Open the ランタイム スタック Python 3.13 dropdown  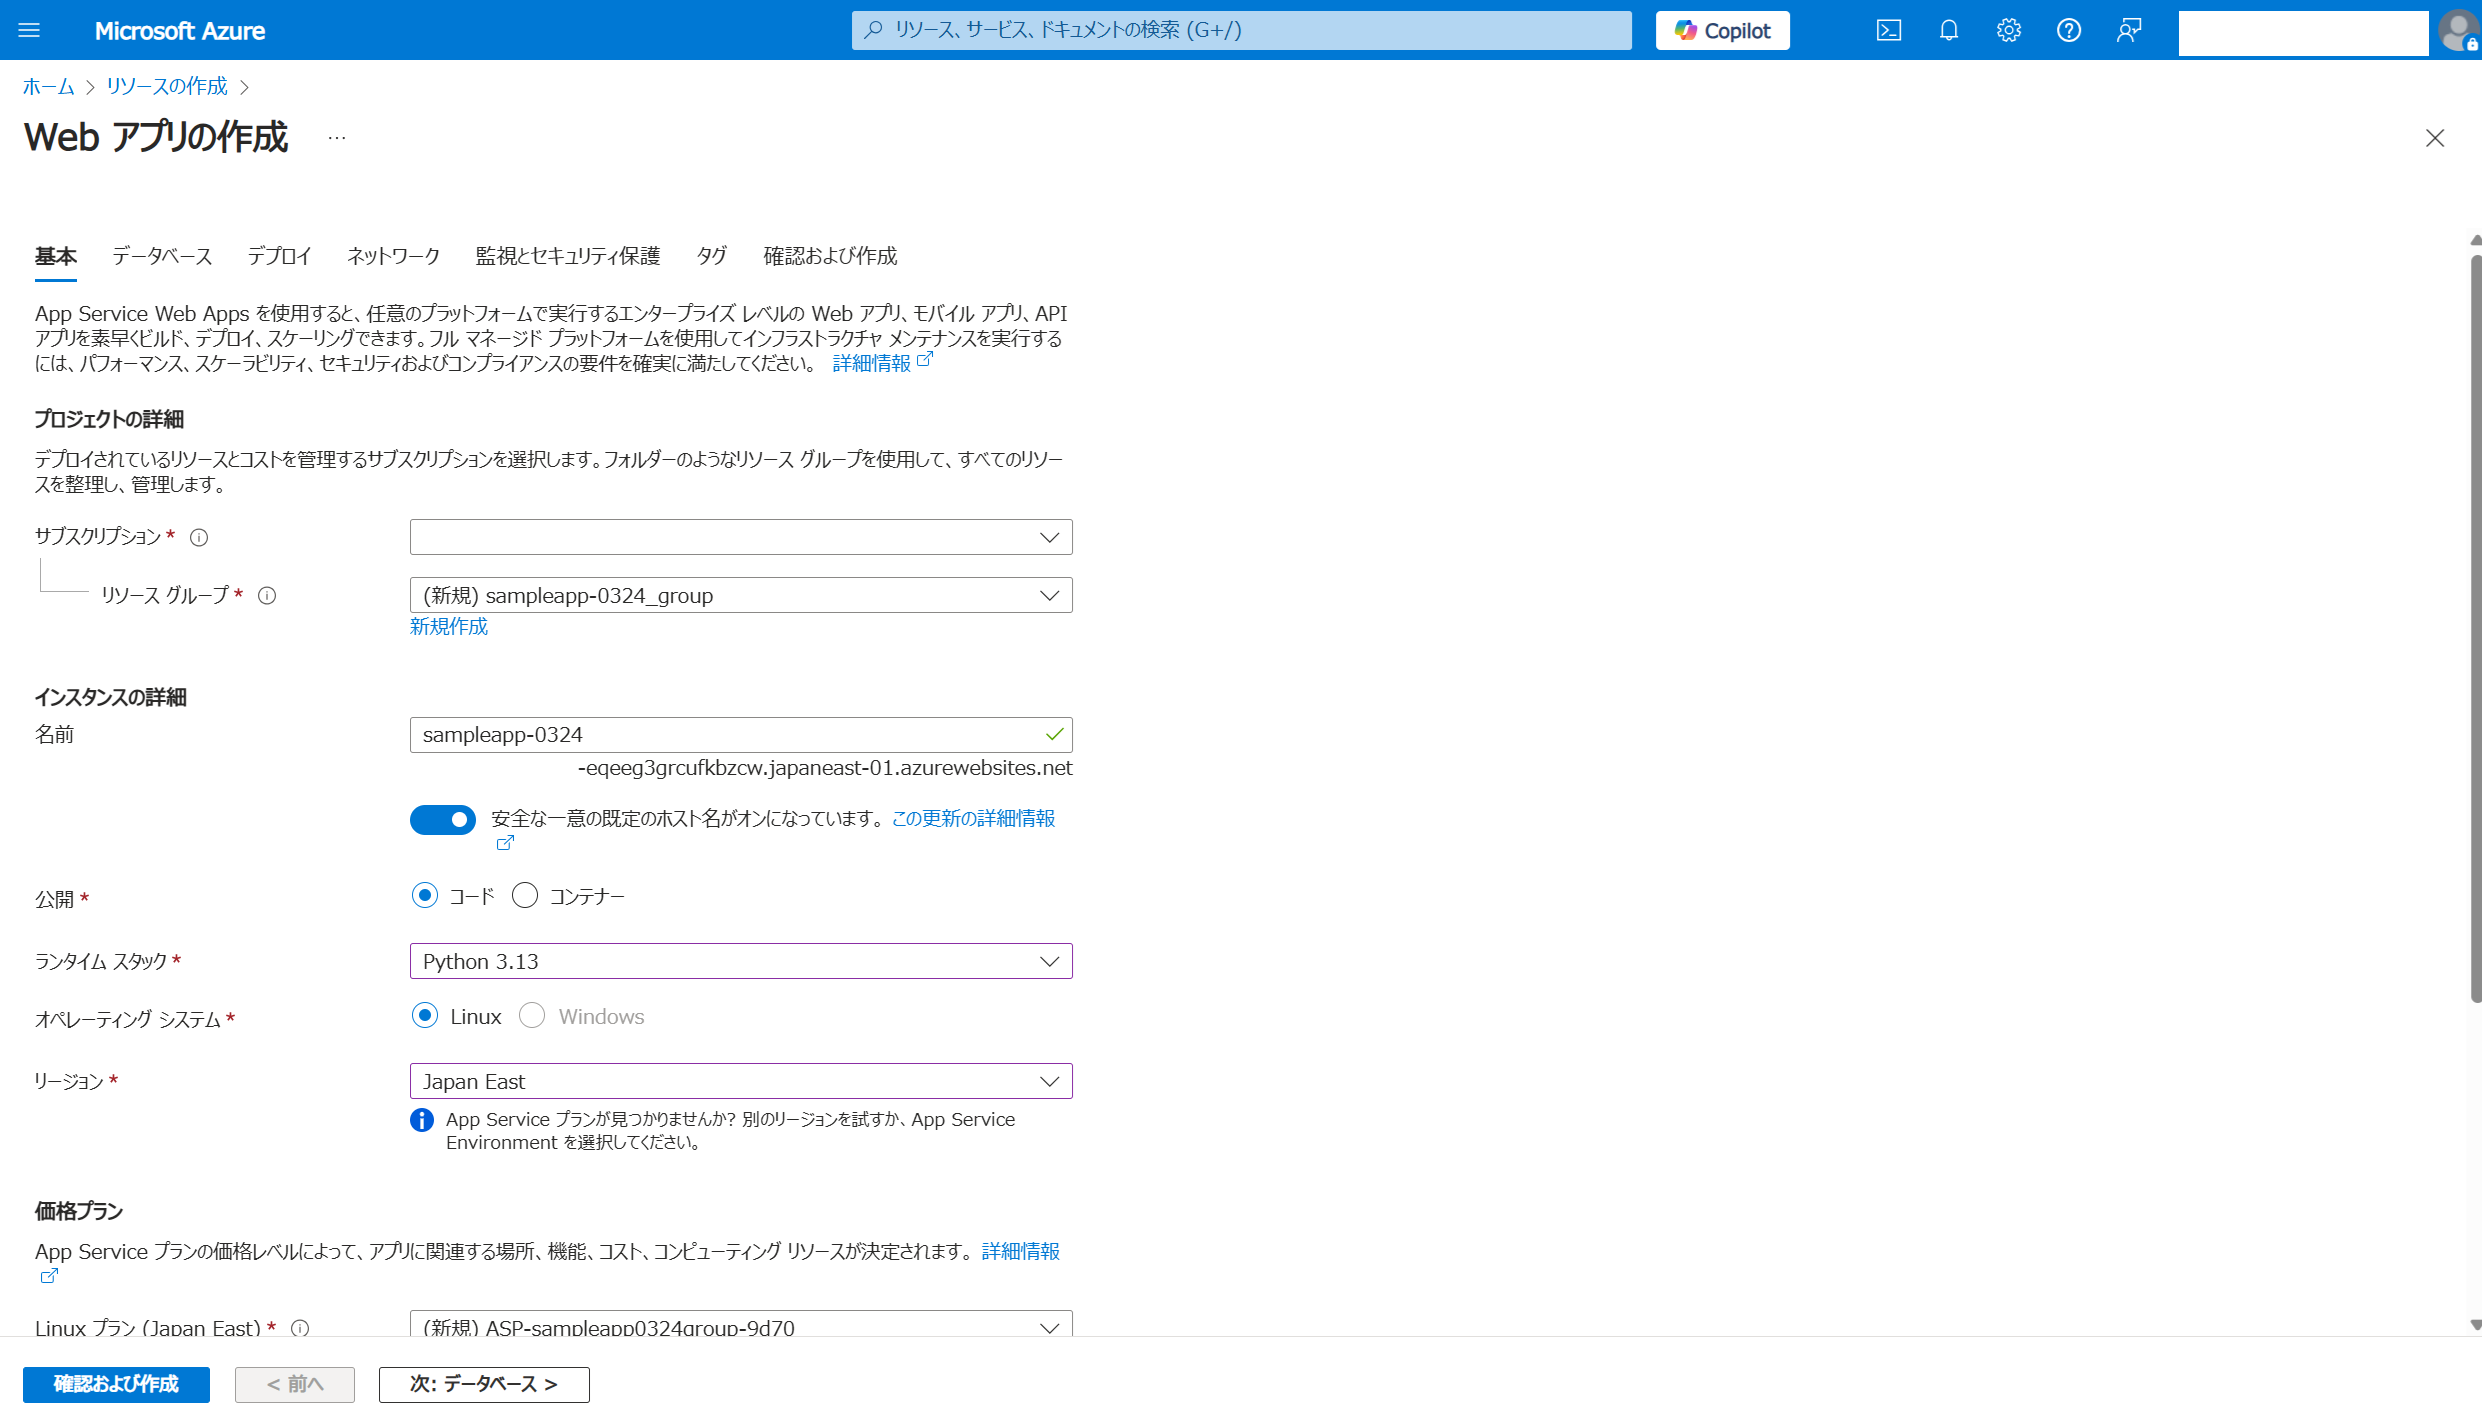tap(741, 961)
